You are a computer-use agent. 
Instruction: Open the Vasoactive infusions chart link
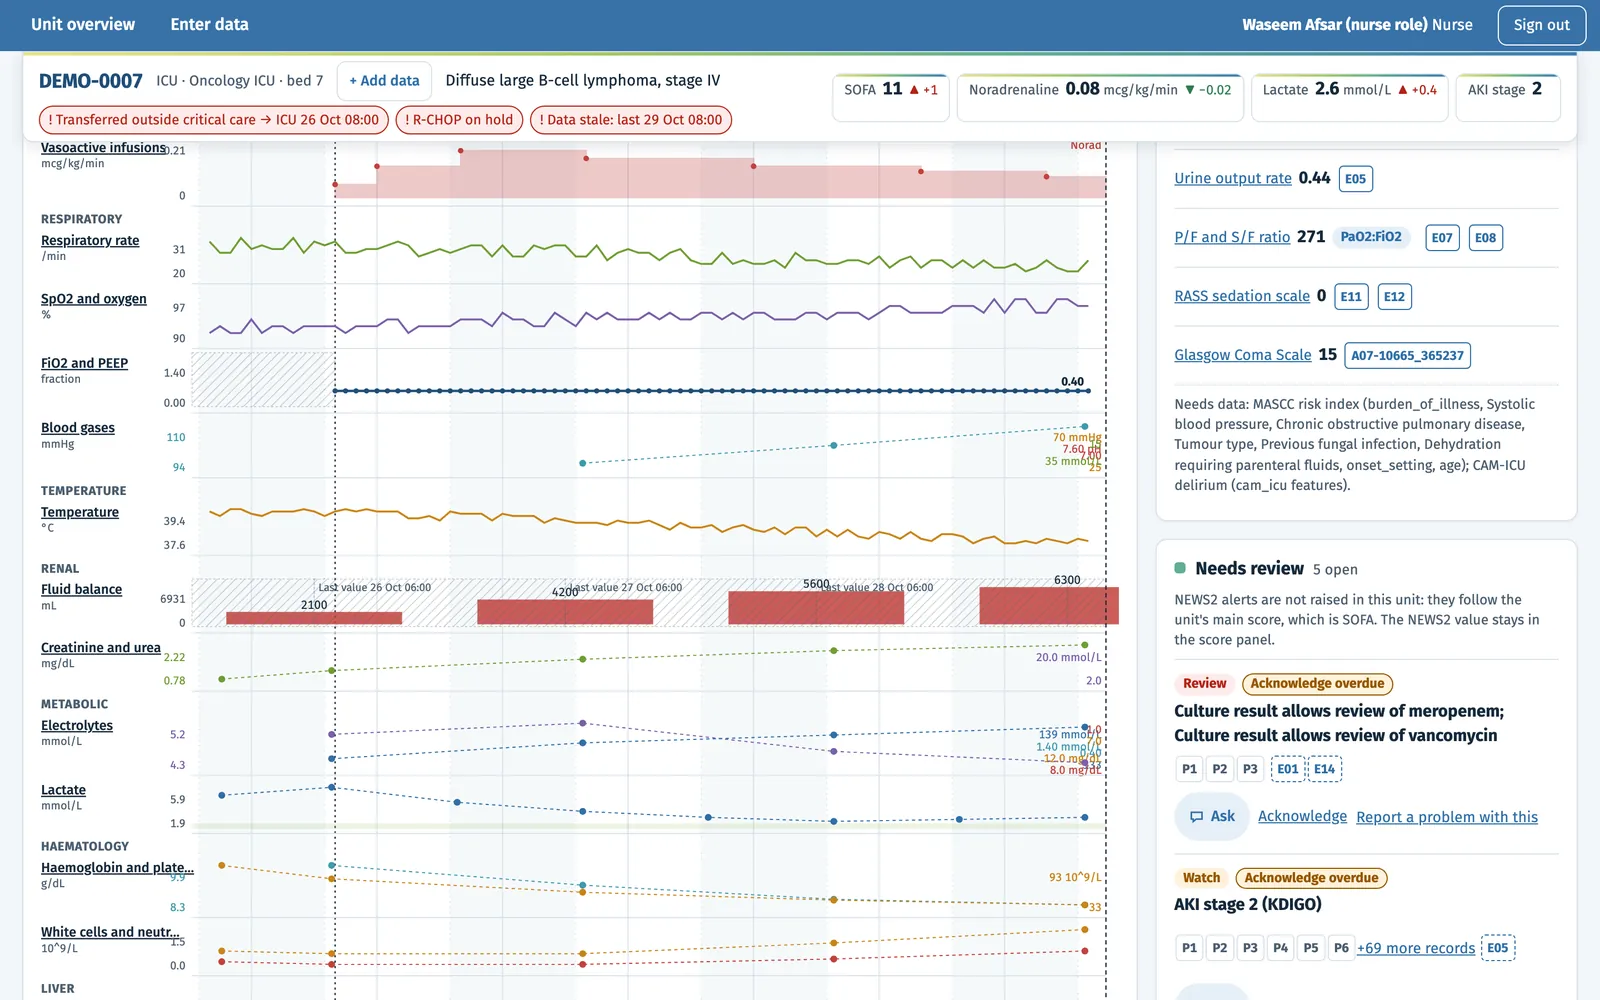coord(104,148)
